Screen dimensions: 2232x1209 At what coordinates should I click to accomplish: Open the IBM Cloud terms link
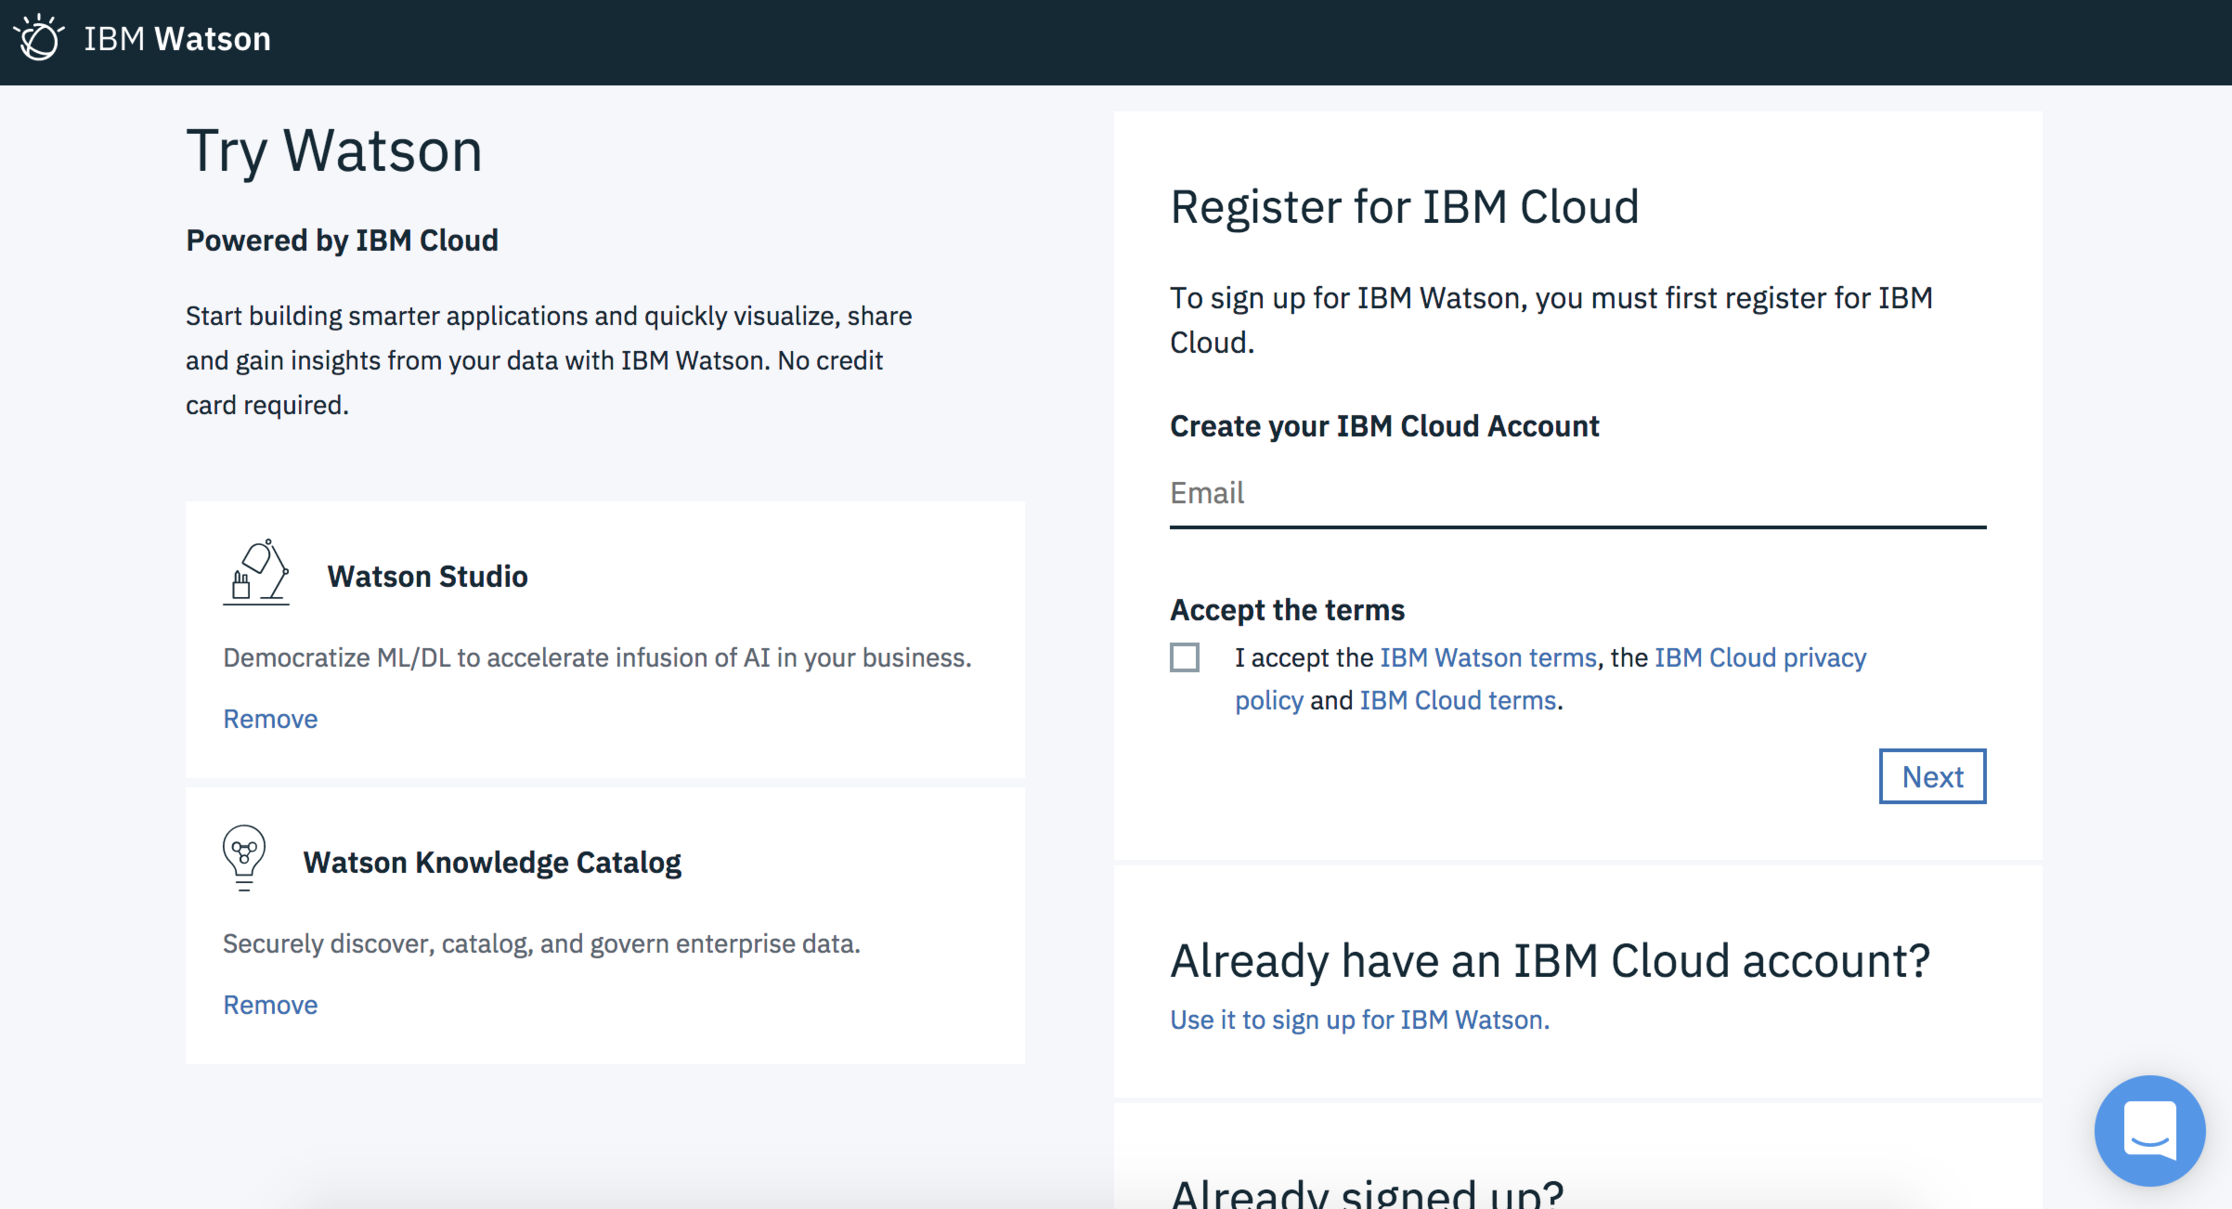click(x=1457, y=700)
